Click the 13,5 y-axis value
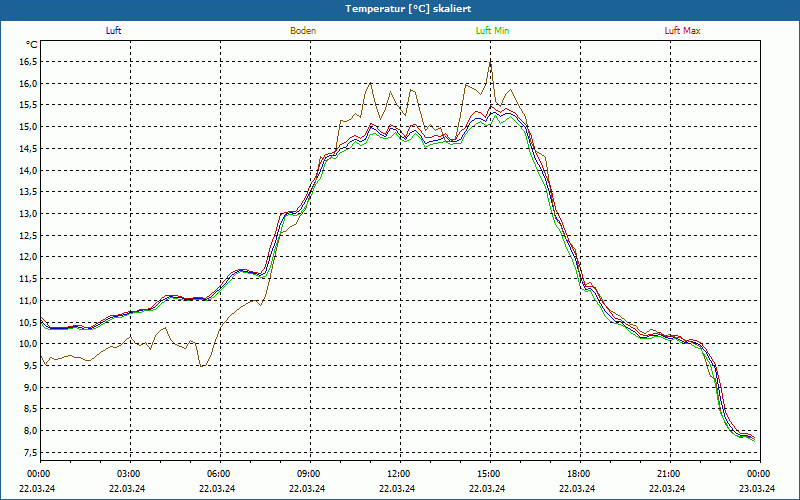 pos(28,192)
